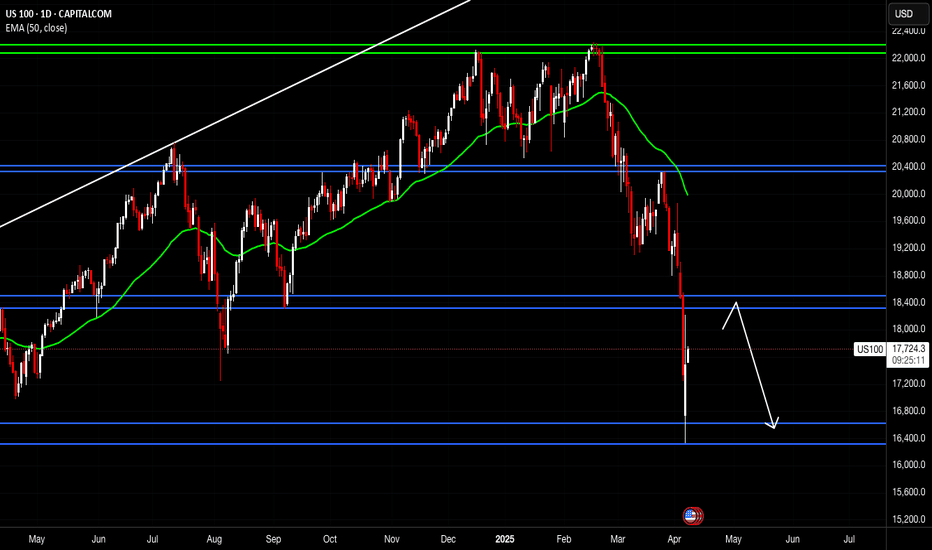This screenshot has width=932, height=550.
Task: Click the current price tag 17,724.3
Action: pyautogui.click(x=909, y=348)
